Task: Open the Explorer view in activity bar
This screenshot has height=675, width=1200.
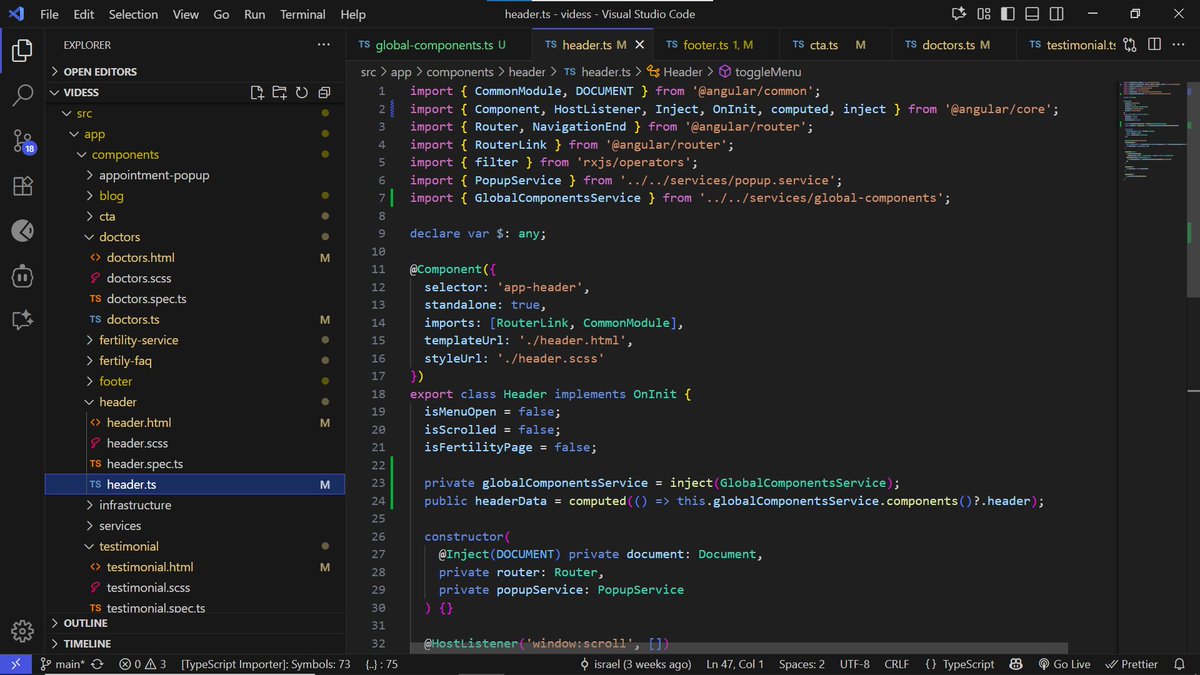Action: click(x=22, y=51)
